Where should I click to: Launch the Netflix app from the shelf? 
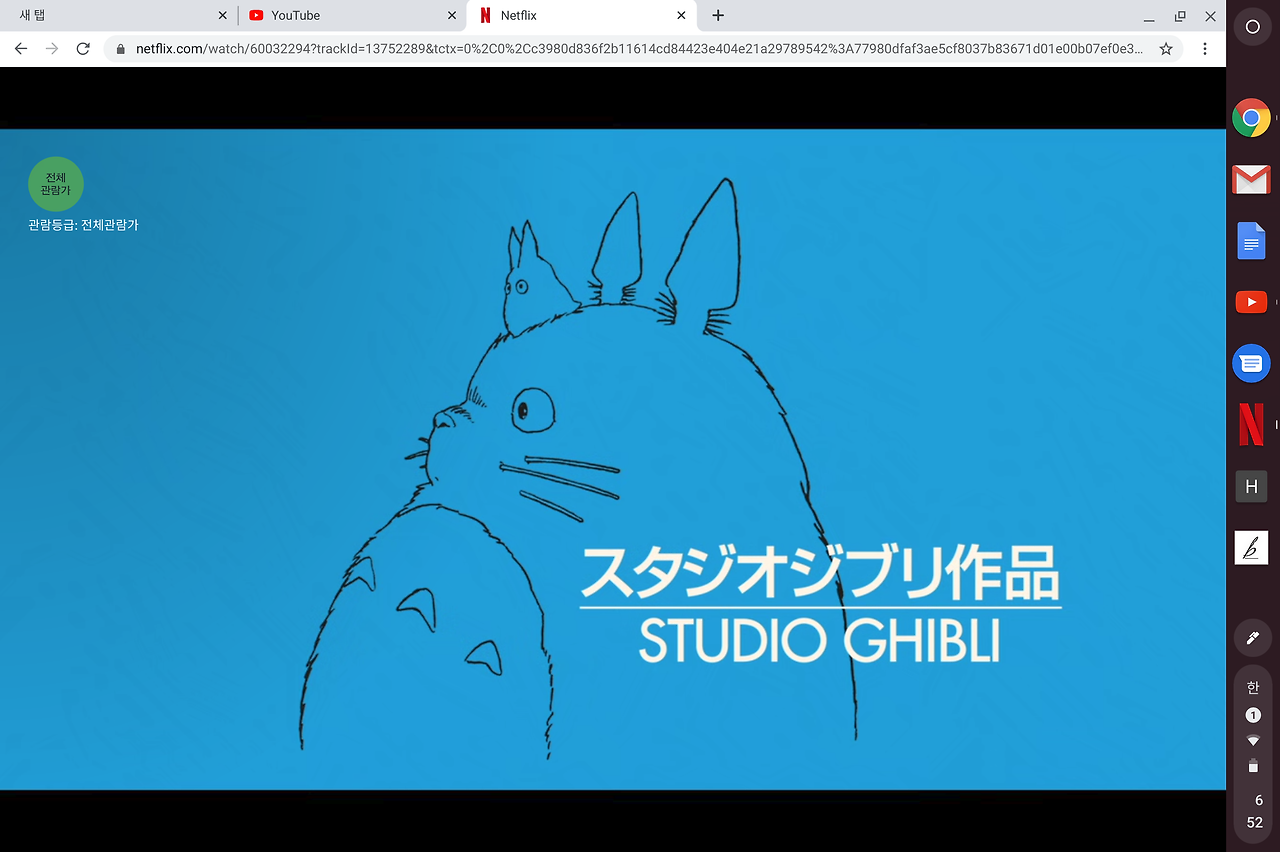[1251, 425]
